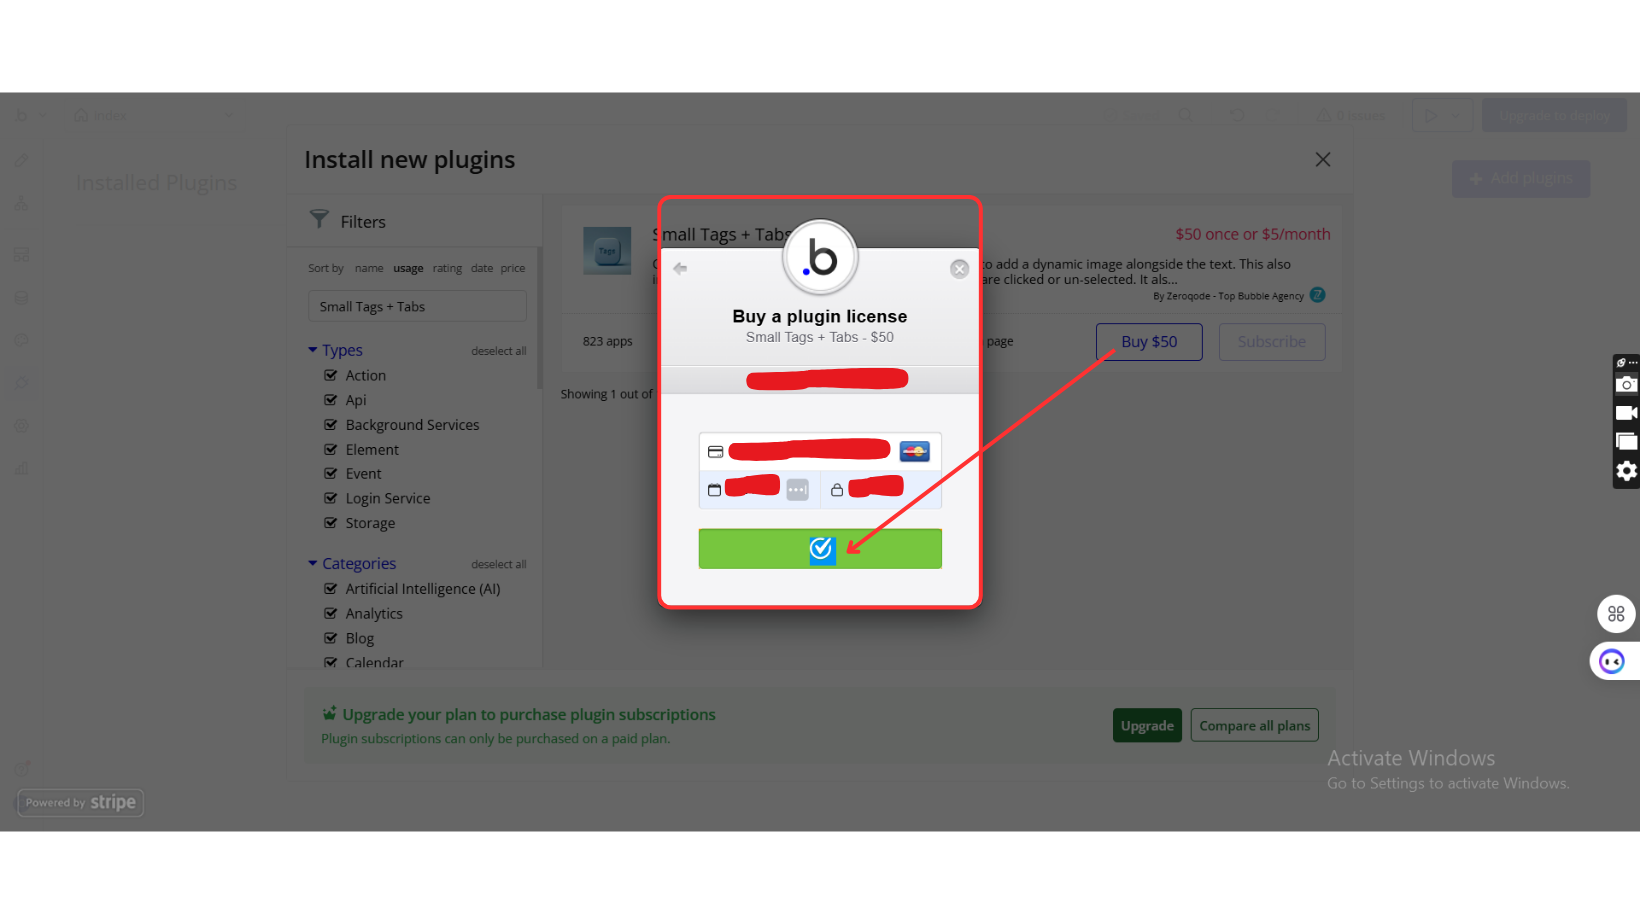The height and width of the screenshot is (924, 1640).
Task: Close the Install new plugins dialog
Action: pos(1323,160)
